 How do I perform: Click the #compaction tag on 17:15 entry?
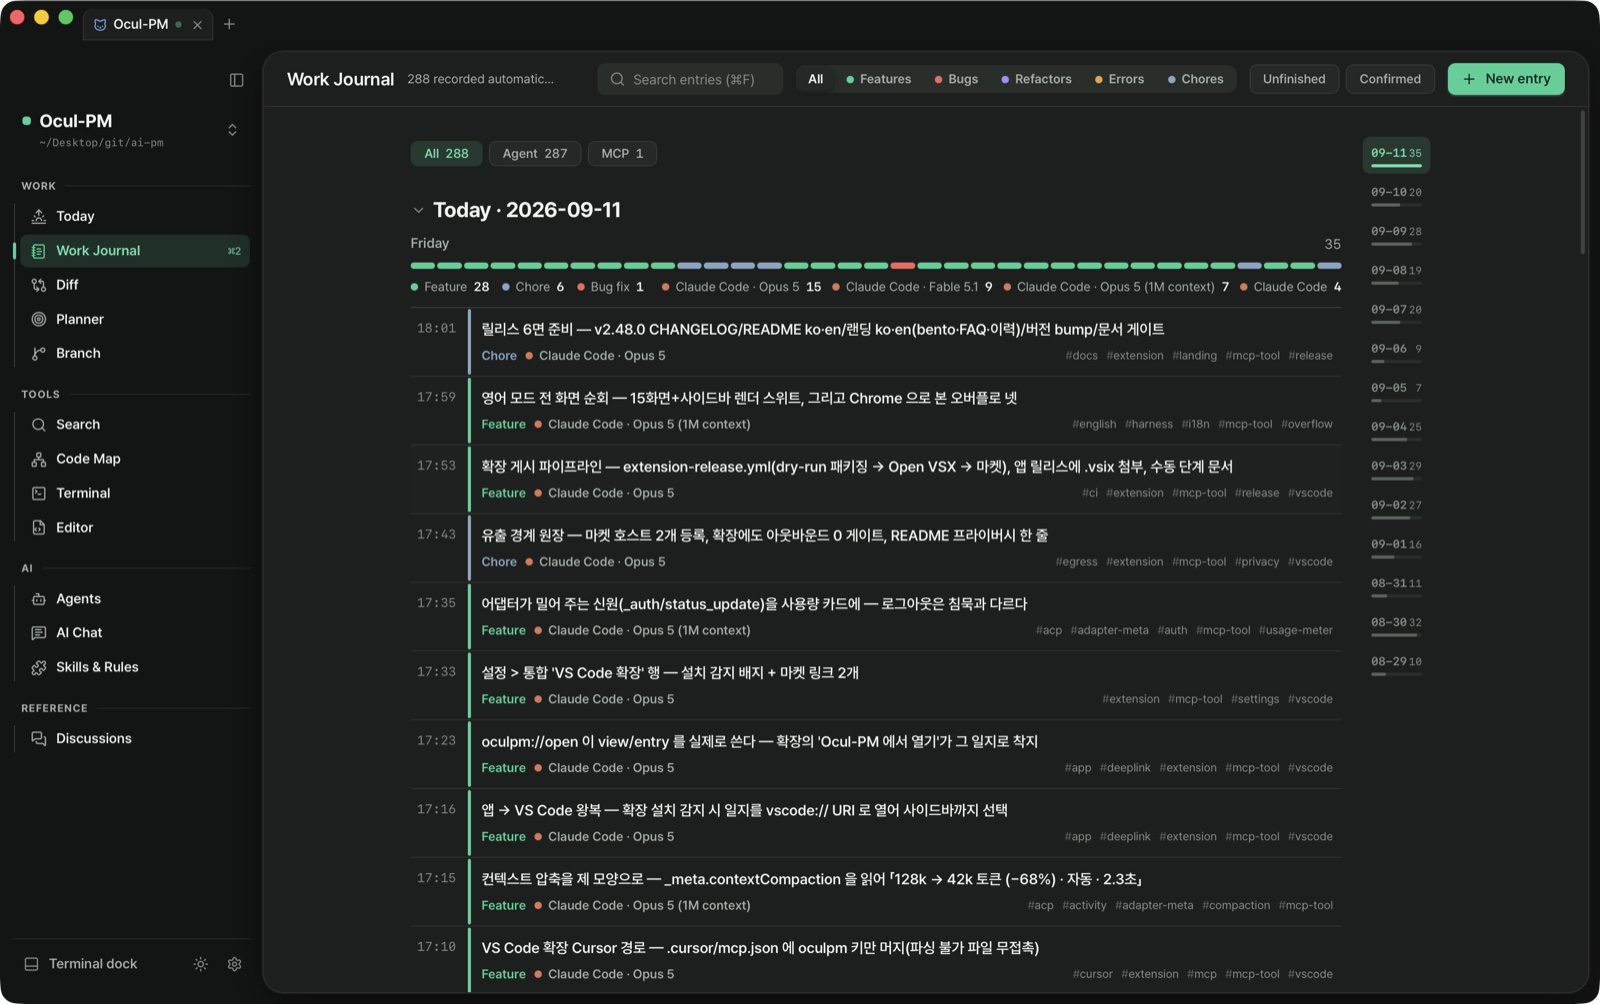(1236, 906)
